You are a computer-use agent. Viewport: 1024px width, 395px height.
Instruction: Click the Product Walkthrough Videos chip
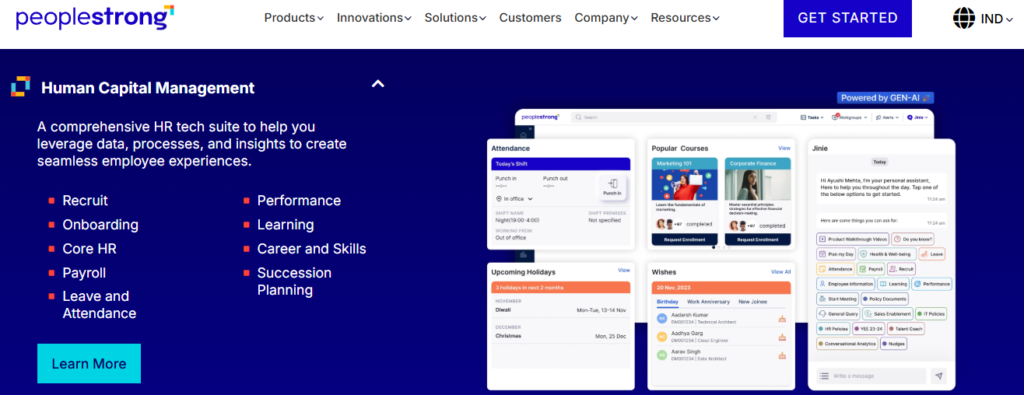(x=852, y=239)
